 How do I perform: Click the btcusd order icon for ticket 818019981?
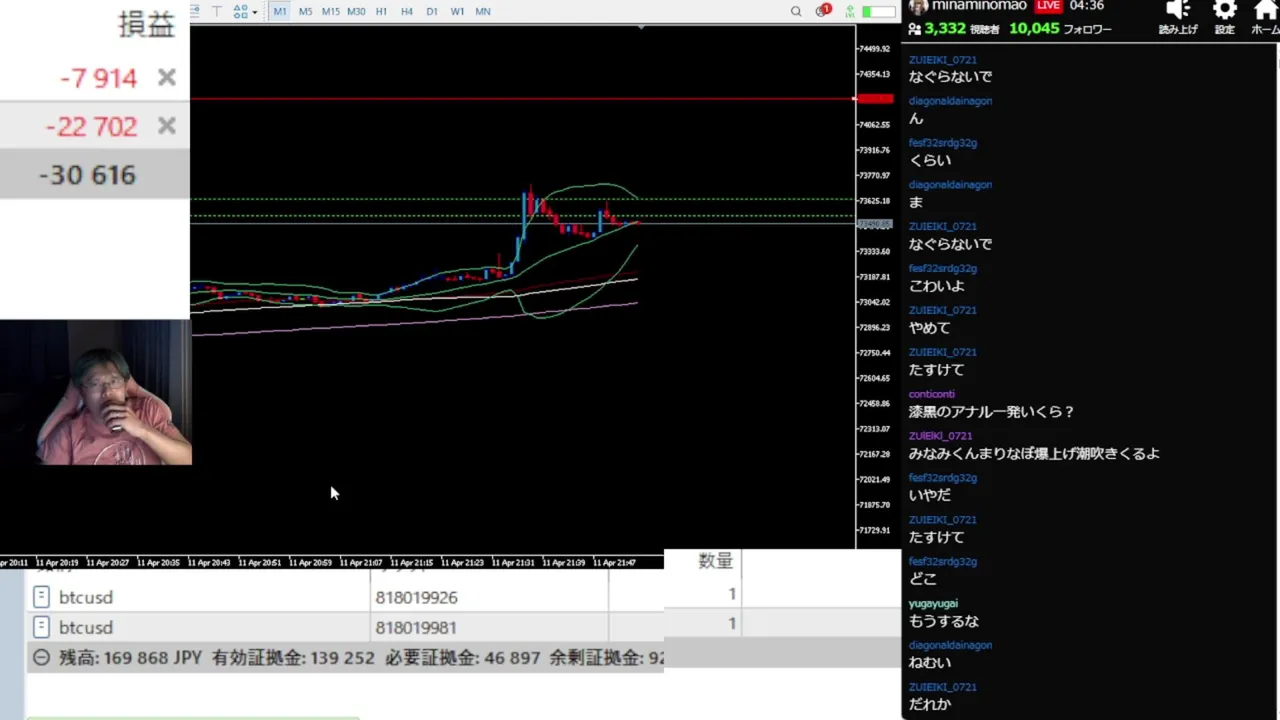tap(41, 627)
